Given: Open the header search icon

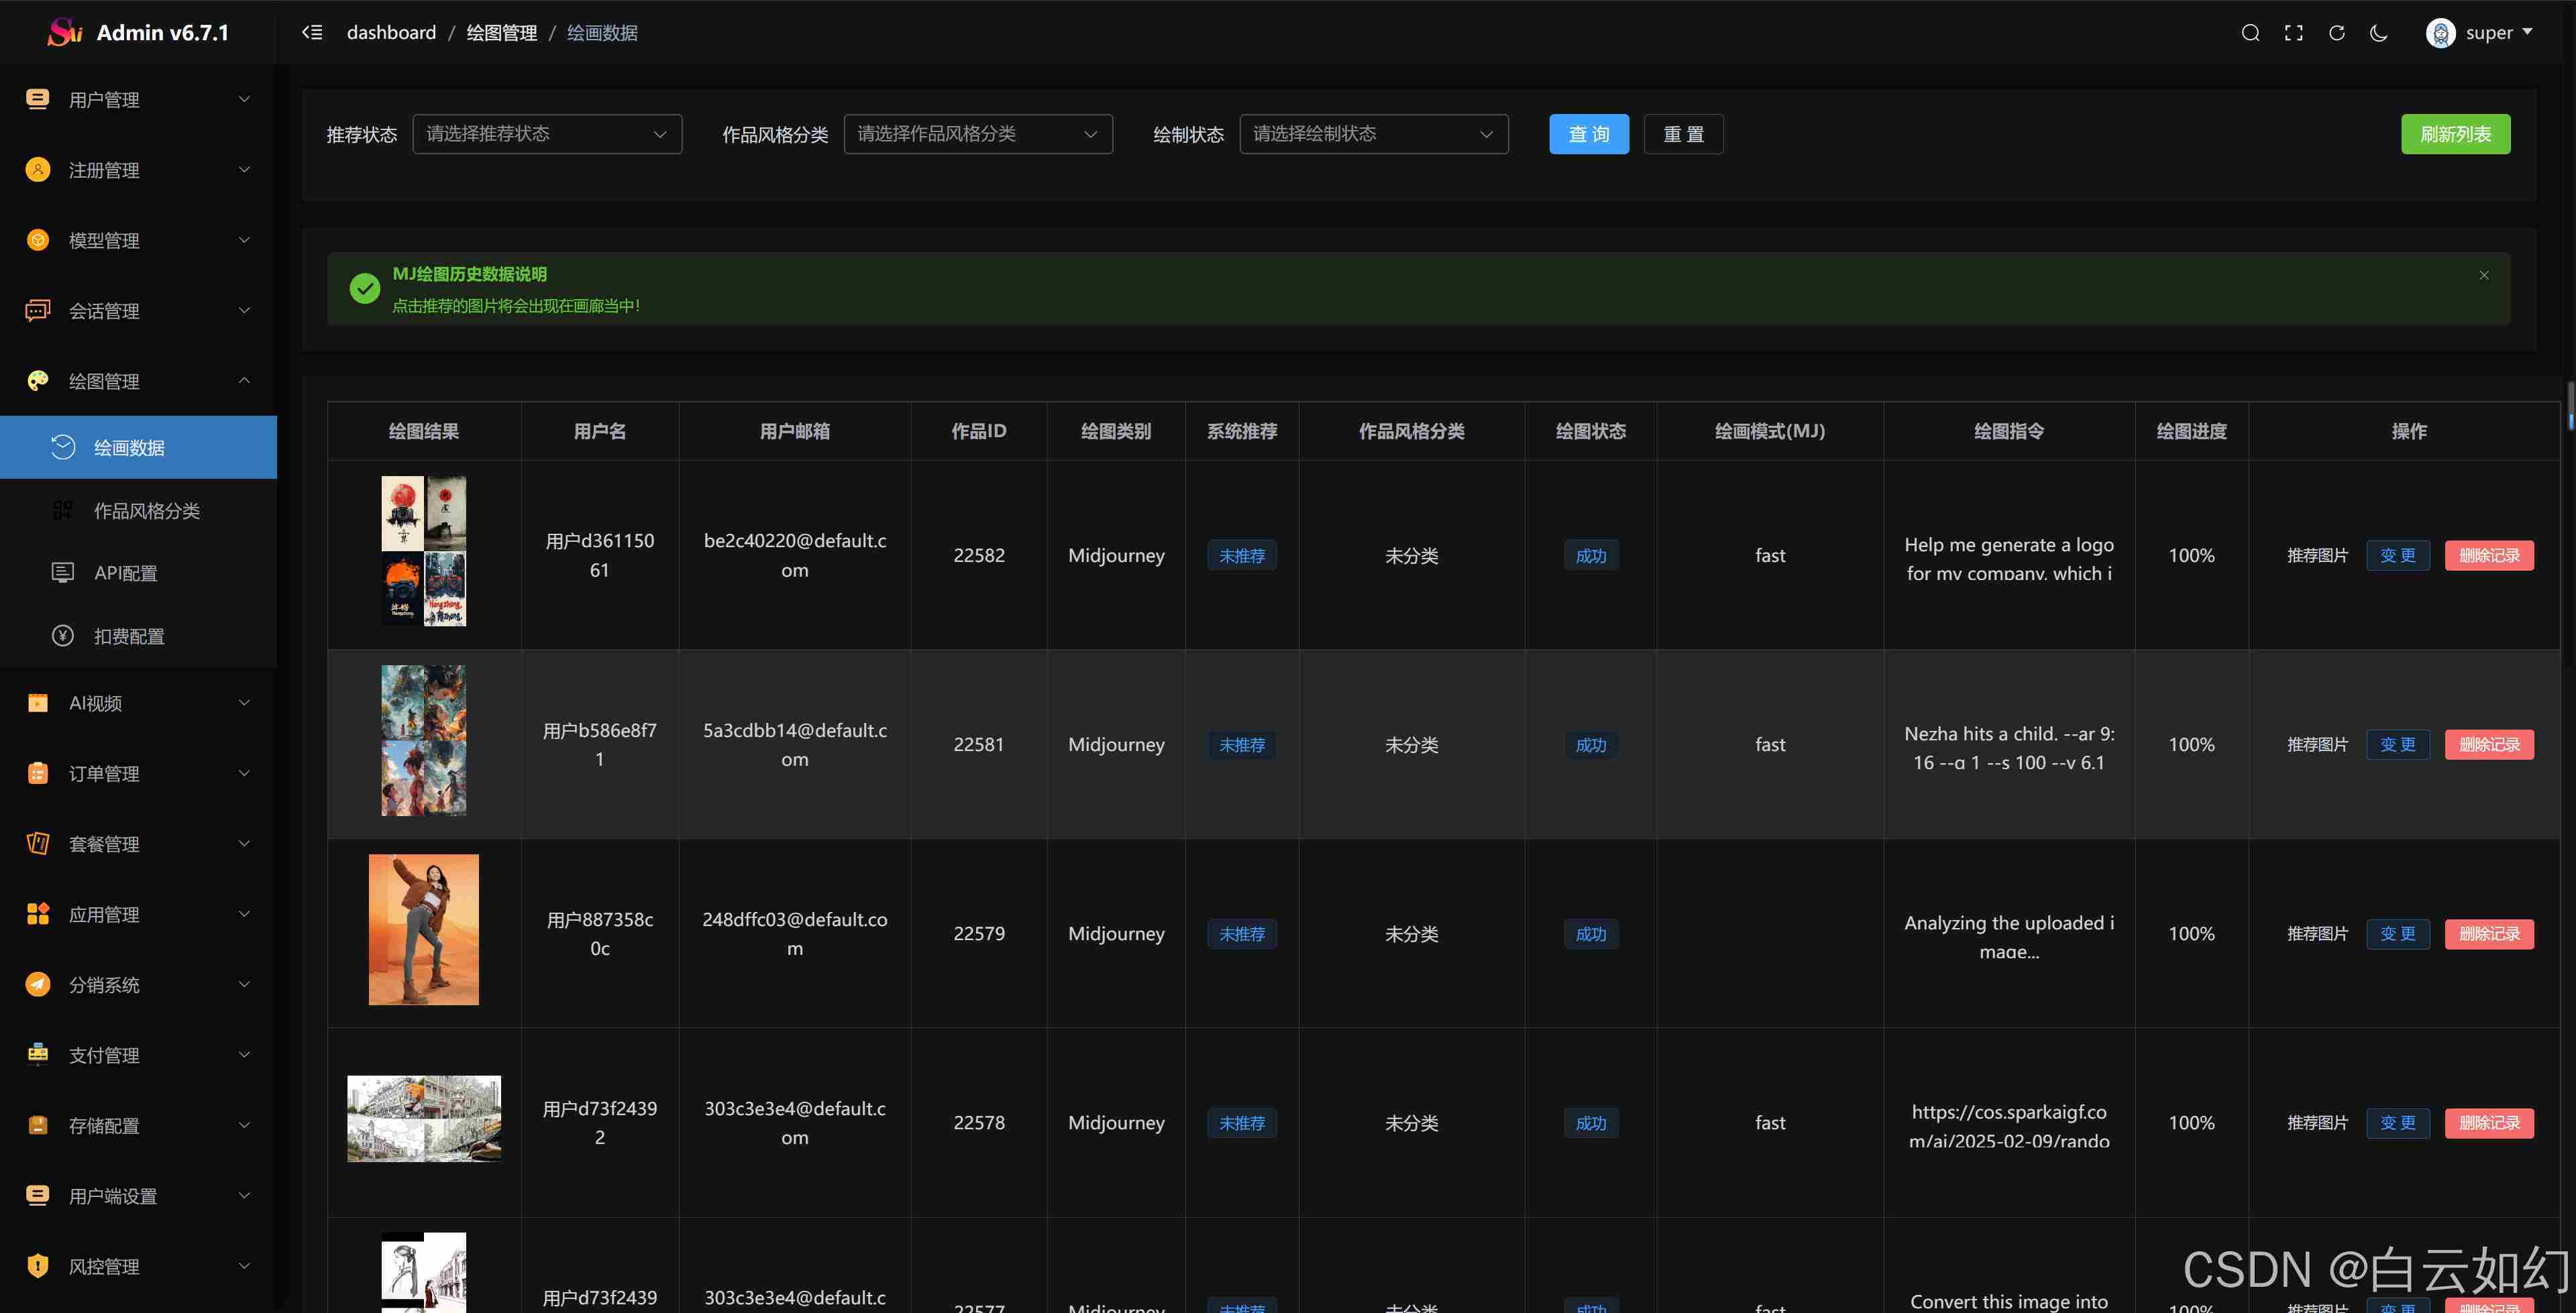Looking at the screenshot, I should (2250, 33).
